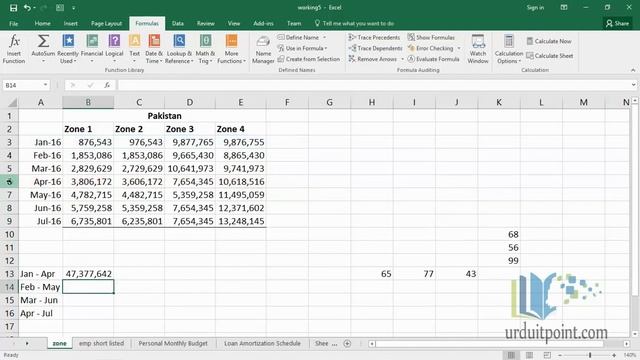Click the horizontal scrollbar track
Screen dimensions: 640x360
(498, 344)
